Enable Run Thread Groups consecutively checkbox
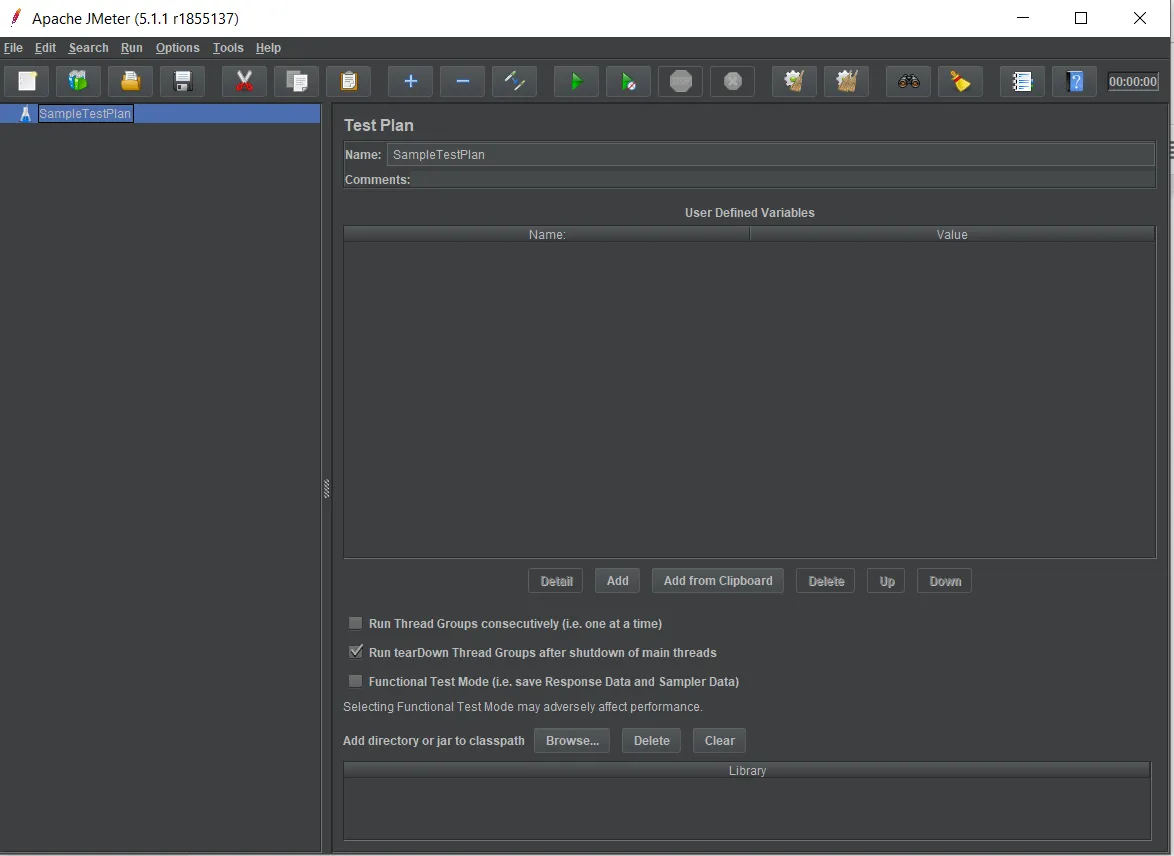The width and height of the screenshot is (1174, 856). (x=356, y=623)
